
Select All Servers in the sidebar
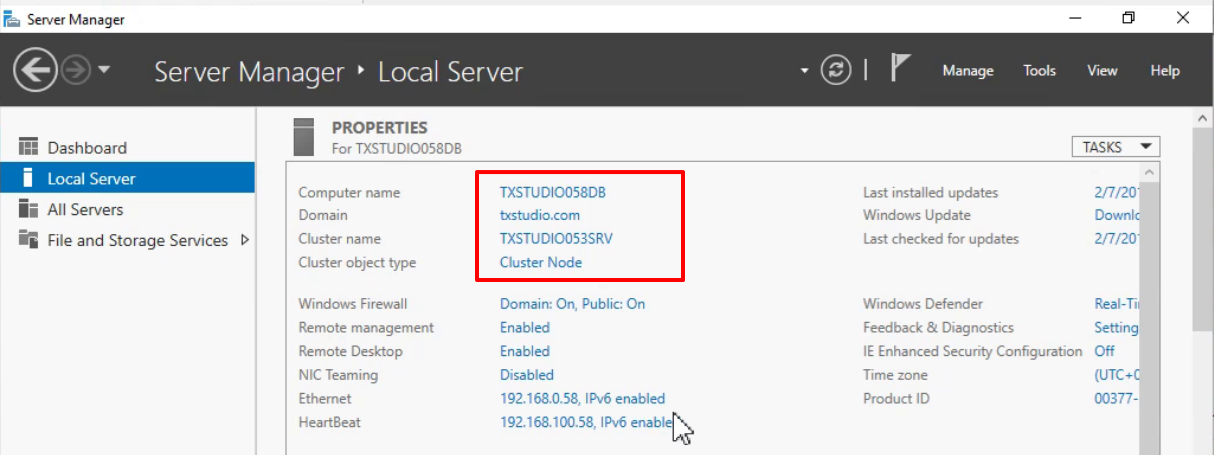click(x=127, y=209)
